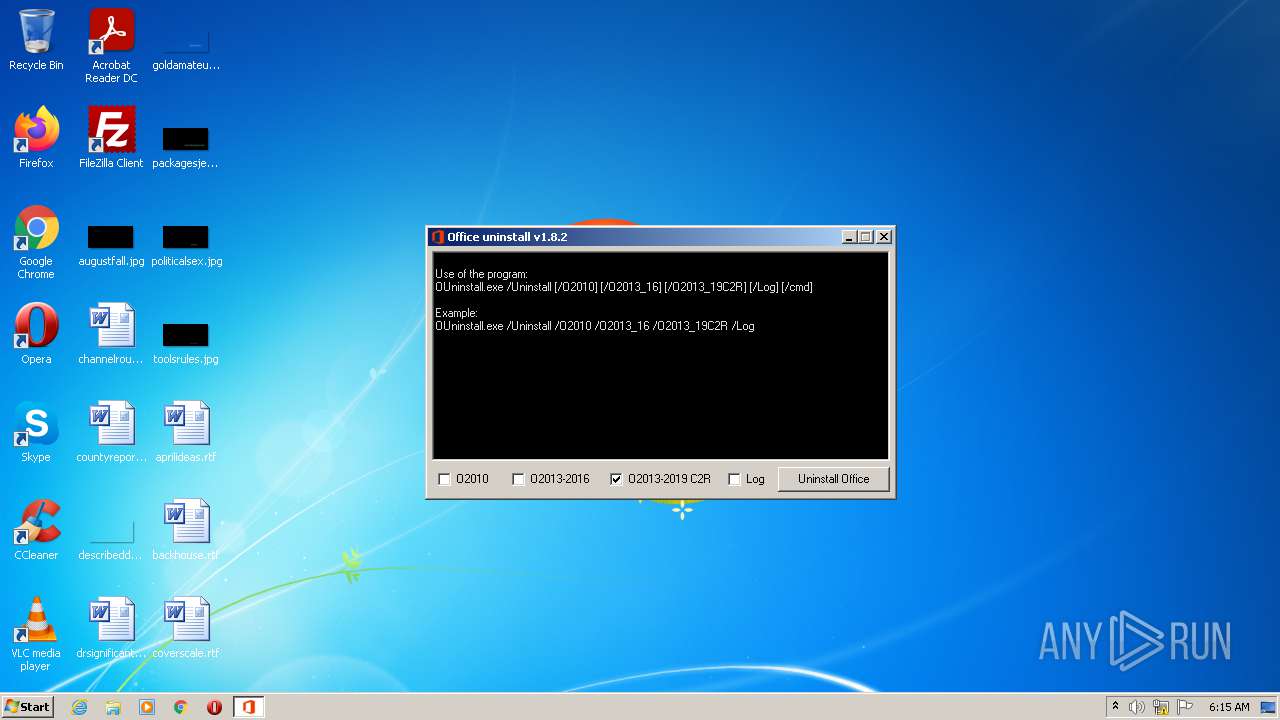Viewport: 1280px width, 720px height.
Task: Click the 6:15 AM clock
Action: click(x=1229, y=707)
